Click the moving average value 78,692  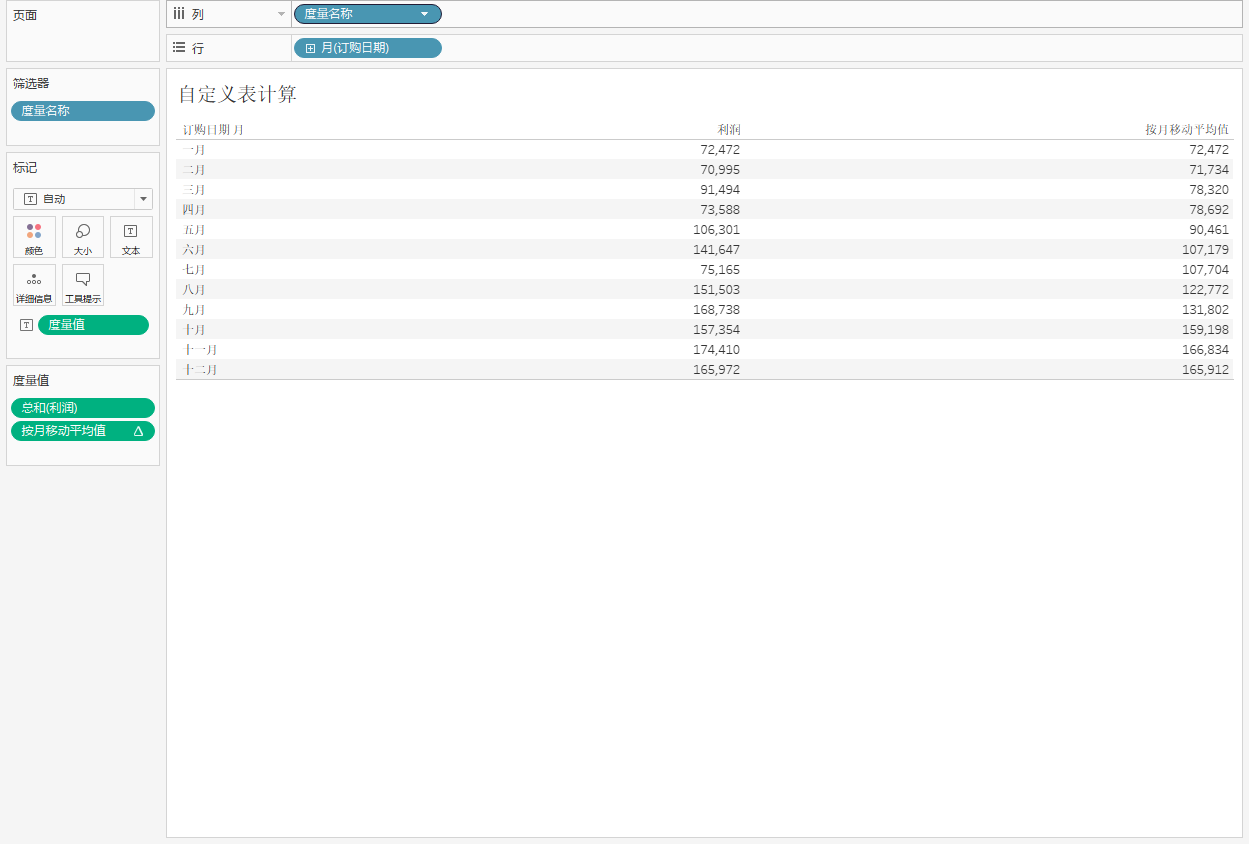tap(1209, 210)
